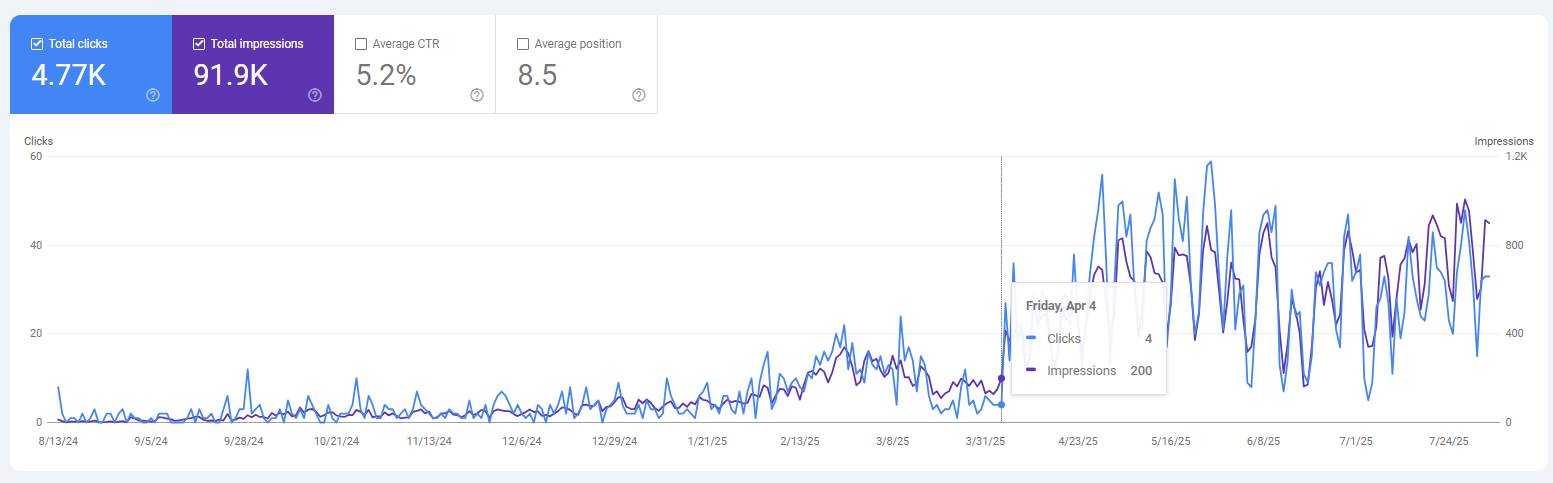Click the purple Impressions legend swatch in tooltip
Image resolution: width=1553 pixels, height=483 pixels.
point(1032,371)
